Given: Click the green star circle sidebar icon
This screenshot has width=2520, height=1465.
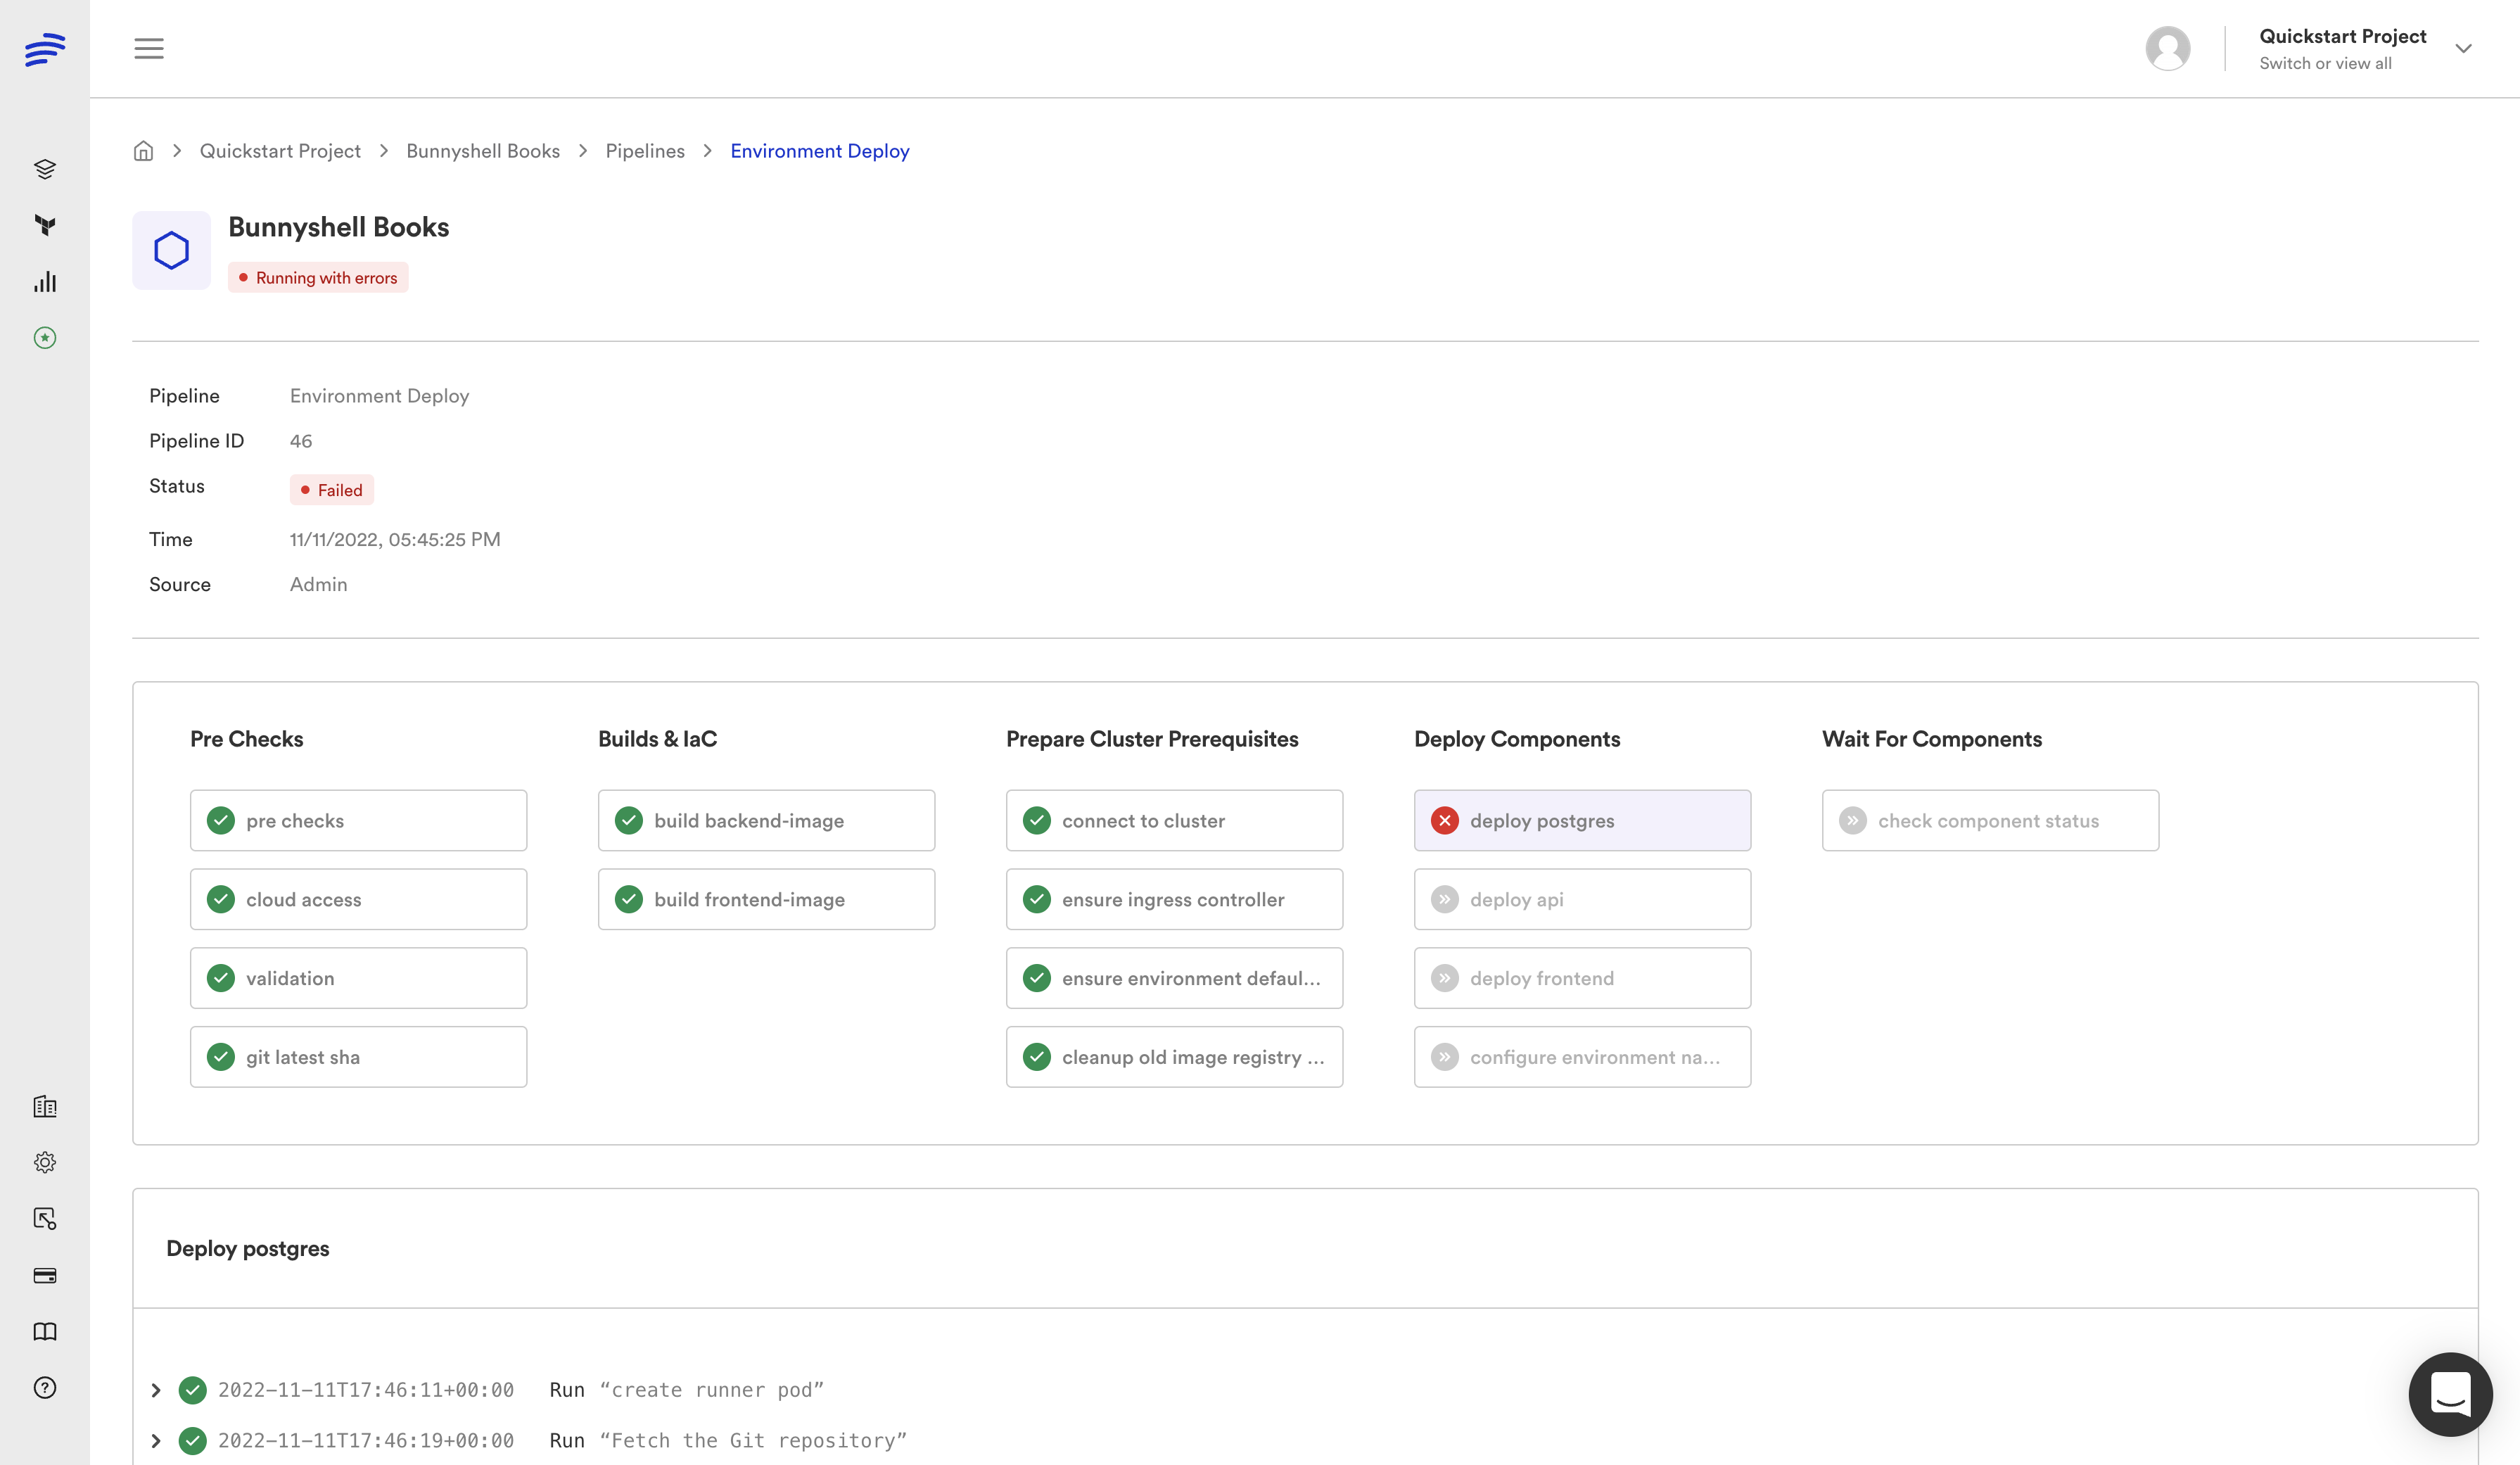Looking at the screenshot, I should coord(45,338).
